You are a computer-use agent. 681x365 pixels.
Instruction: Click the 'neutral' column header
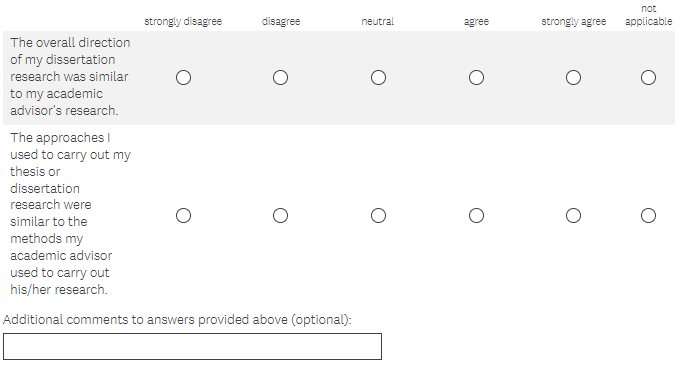pyautogui.click(x=377, y=21)
